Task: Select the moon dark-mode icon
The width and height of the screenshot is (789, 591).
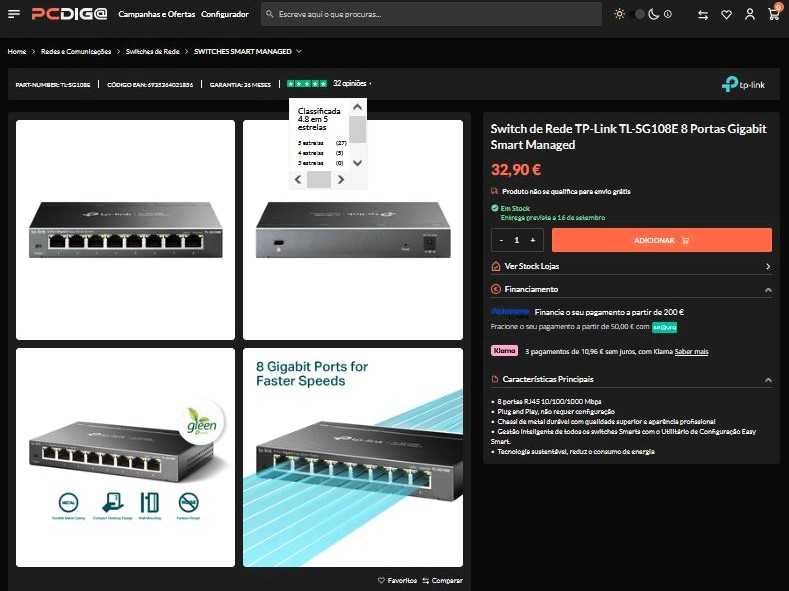Action: 654,14
